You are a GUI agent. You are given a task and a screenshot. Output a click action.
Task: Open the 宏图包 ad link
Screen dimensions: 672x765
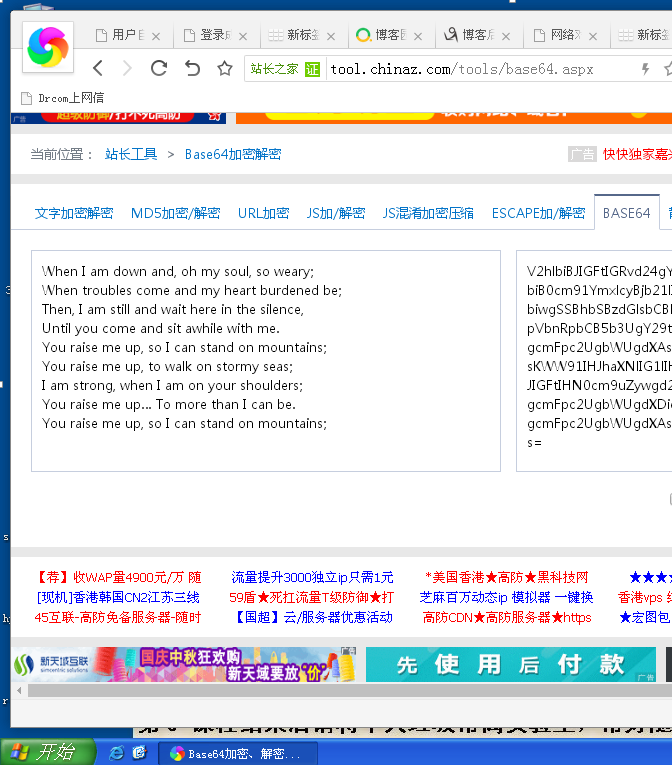645,617
